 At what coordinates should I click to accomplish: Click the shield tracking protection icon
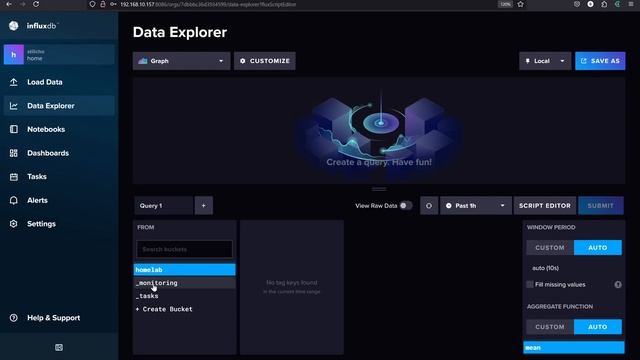pyautogui.click(x=92, y=4)
